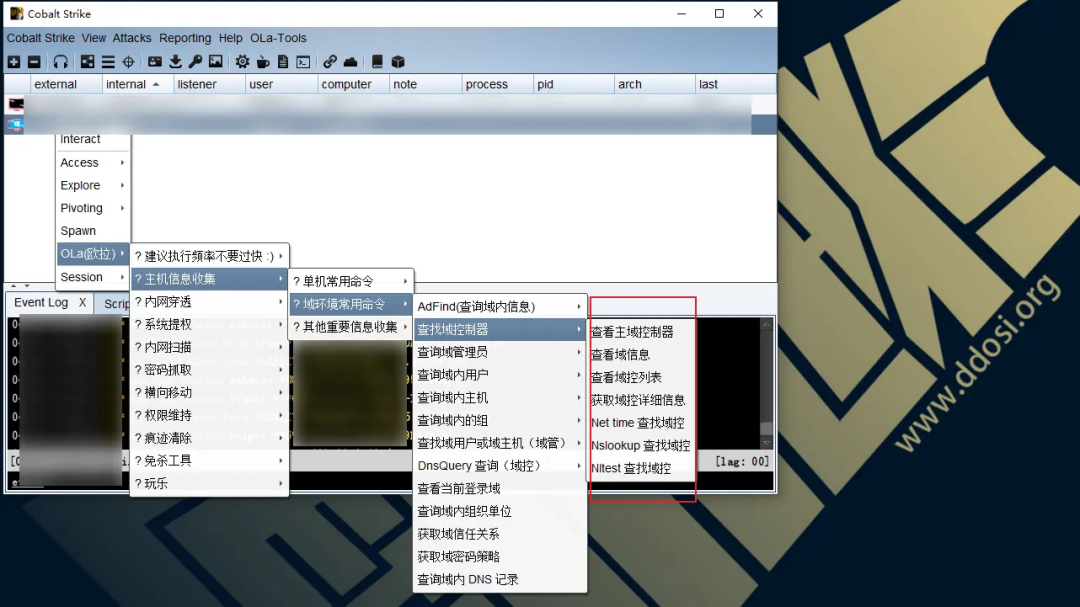The width and height of the screenshot is (1080, 607).
Task: Select 查看当前登录域 menu entry
Action: click(500, 488)
